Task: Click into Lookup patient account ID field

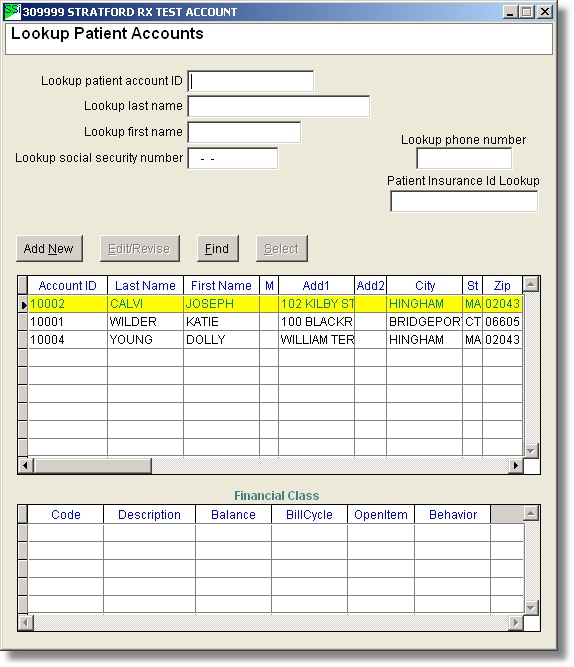Action: [251, 81]
